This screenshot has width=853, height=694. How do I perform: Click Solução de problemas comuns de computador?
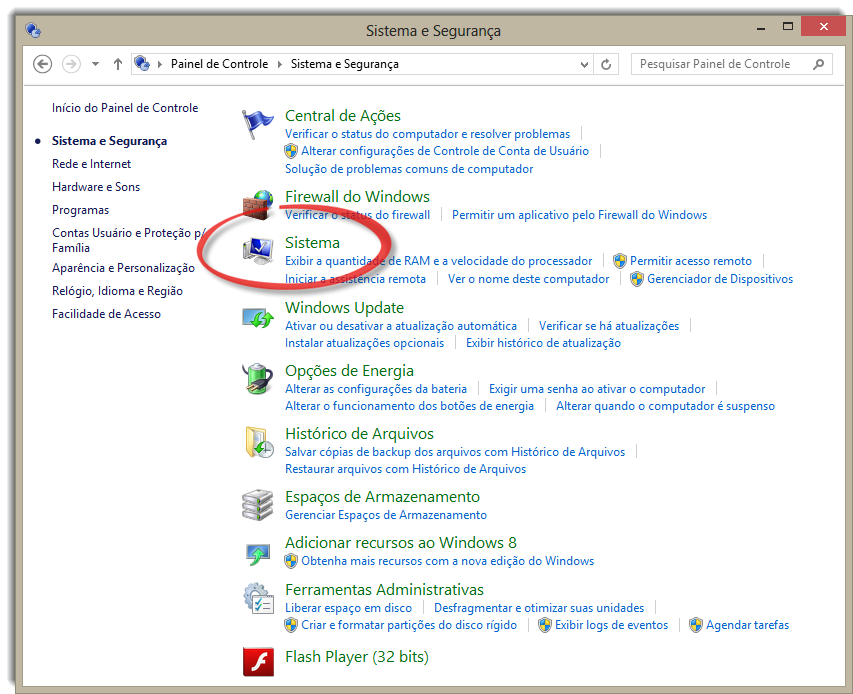click(409, 169)
